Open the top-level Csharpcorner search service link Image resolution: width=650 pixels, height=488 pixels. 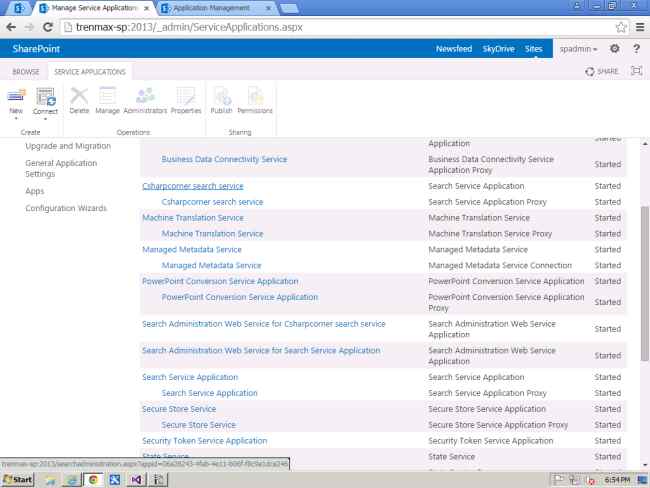point(193,186)
